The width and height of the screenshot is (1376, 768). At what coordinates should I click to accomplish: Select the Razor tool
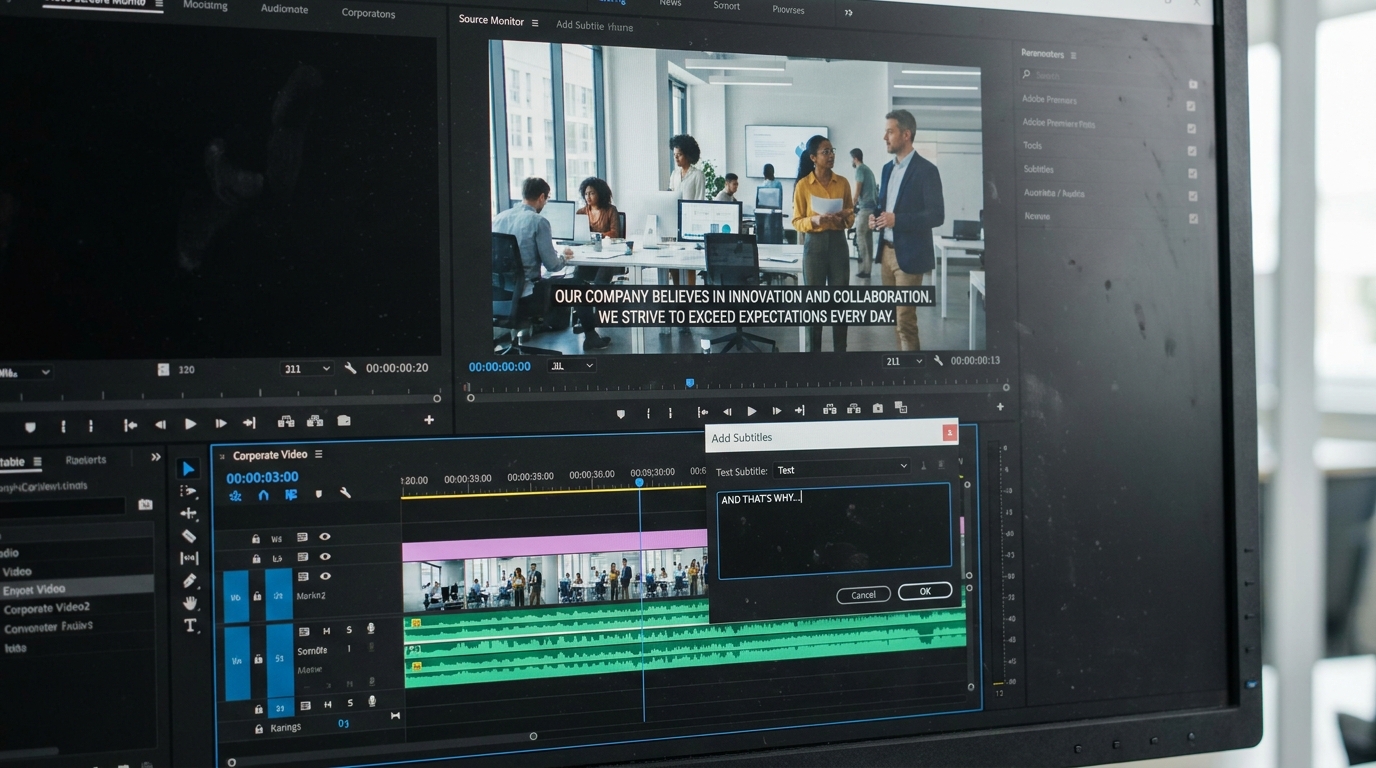pos(189,537)
